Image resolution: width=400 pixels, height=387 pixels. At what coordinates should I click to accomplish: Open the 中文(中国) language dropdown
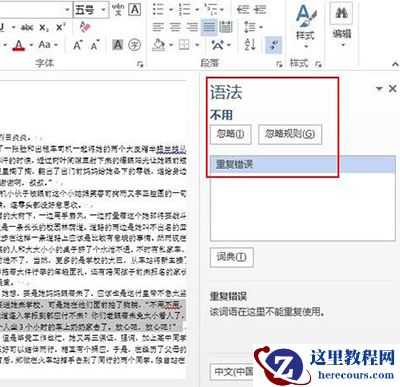(x=232, y=372)
